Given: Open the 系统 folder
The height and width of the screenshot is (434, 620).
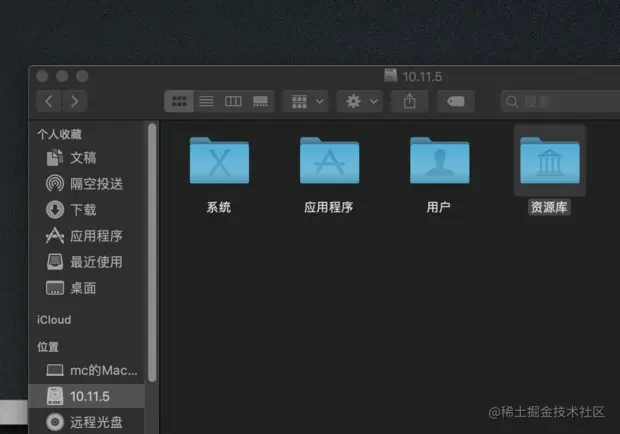Looking at the screenshot, I should 219,160.
